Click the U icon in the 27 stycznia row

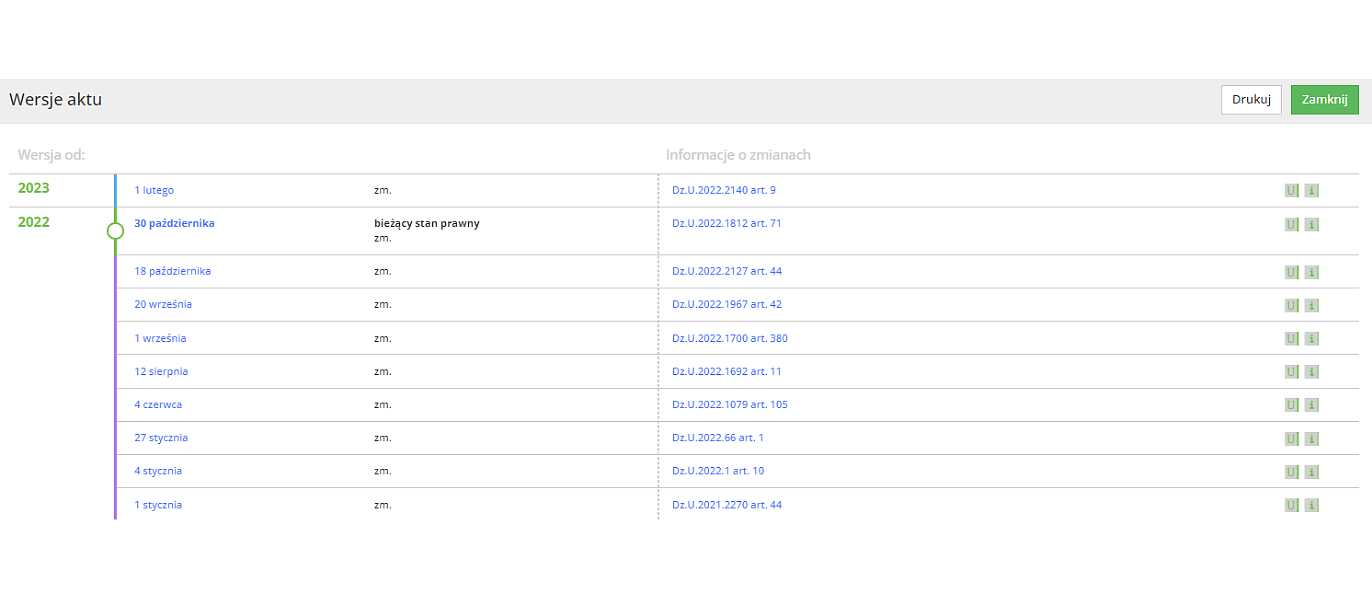(x=1291, y=438)
